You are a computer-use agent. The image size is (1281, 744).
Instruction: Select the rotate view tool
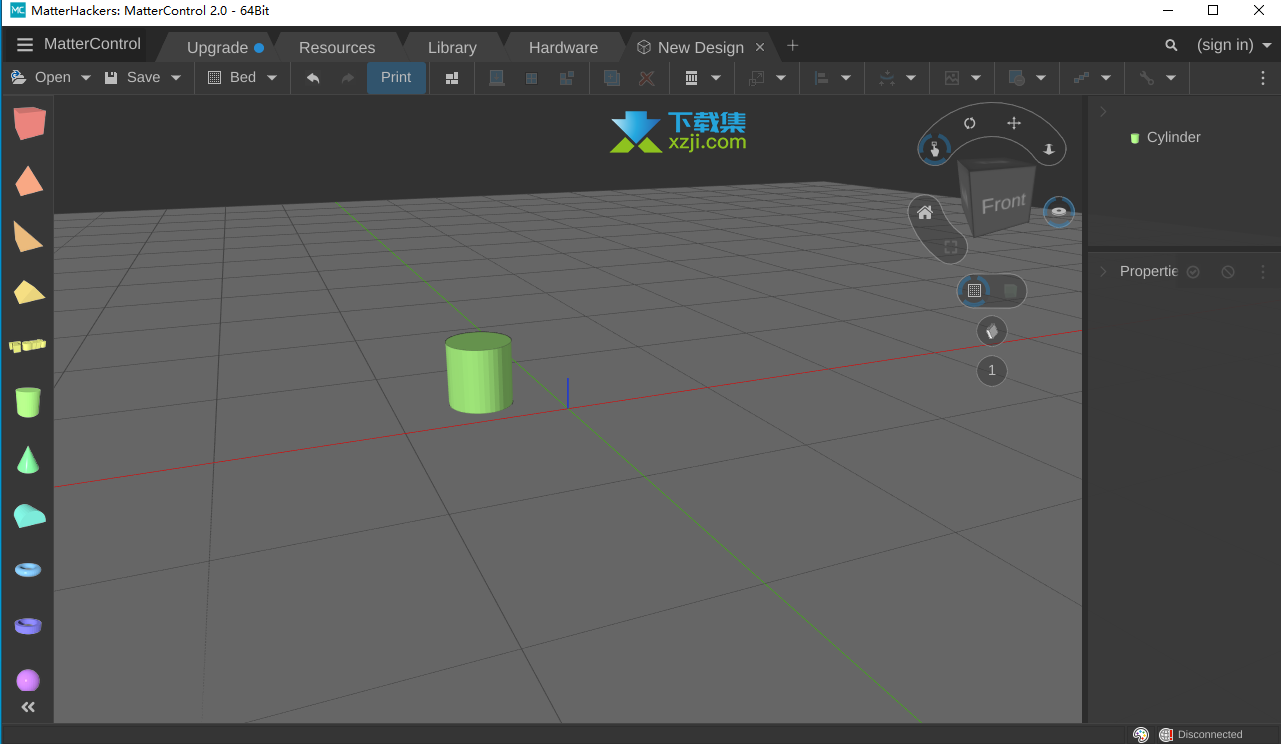(x=970, y=123)
